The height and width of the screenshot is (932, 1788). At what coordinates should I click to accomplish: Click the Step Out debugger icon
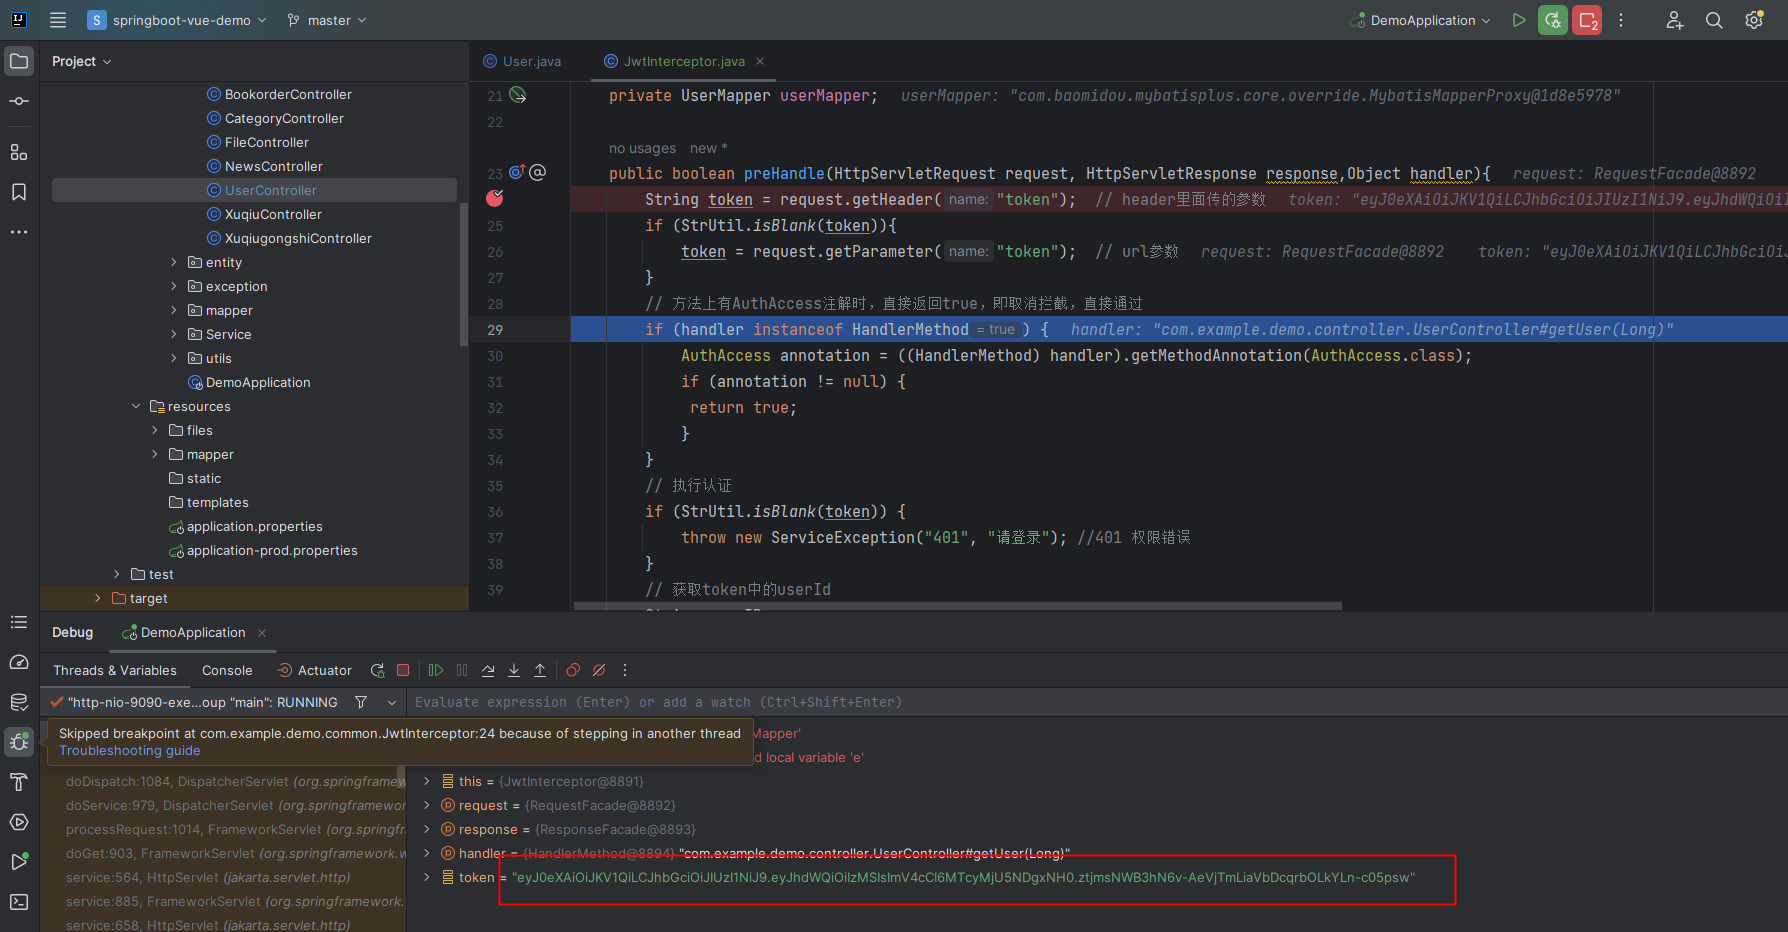point(539,670)
